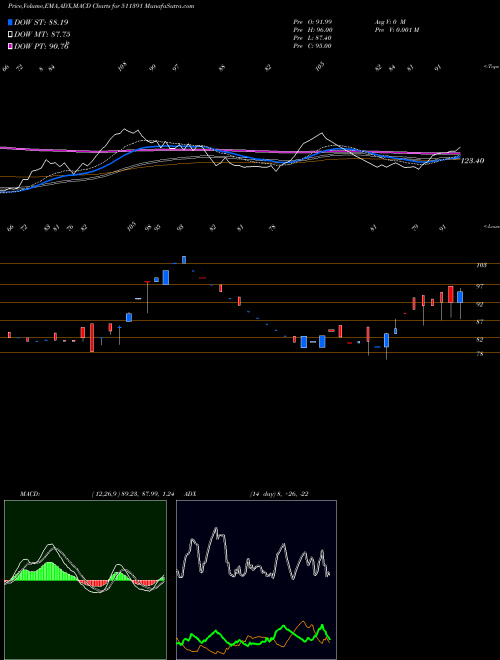Click the blue DOW ST legend swatch
The image size is (500, 660).
click(x=11, y=22)
